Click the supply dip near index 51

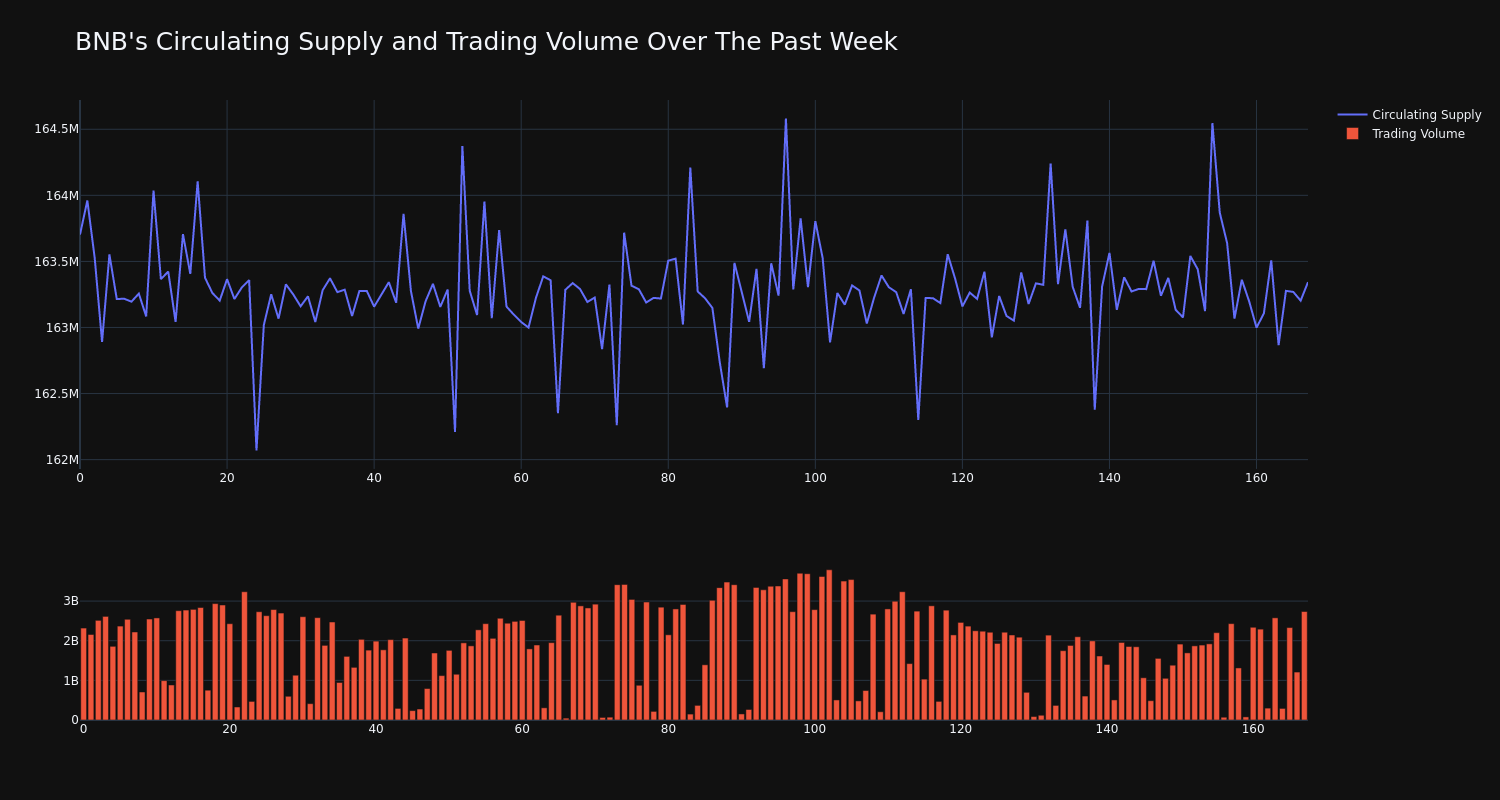[455, 431]
